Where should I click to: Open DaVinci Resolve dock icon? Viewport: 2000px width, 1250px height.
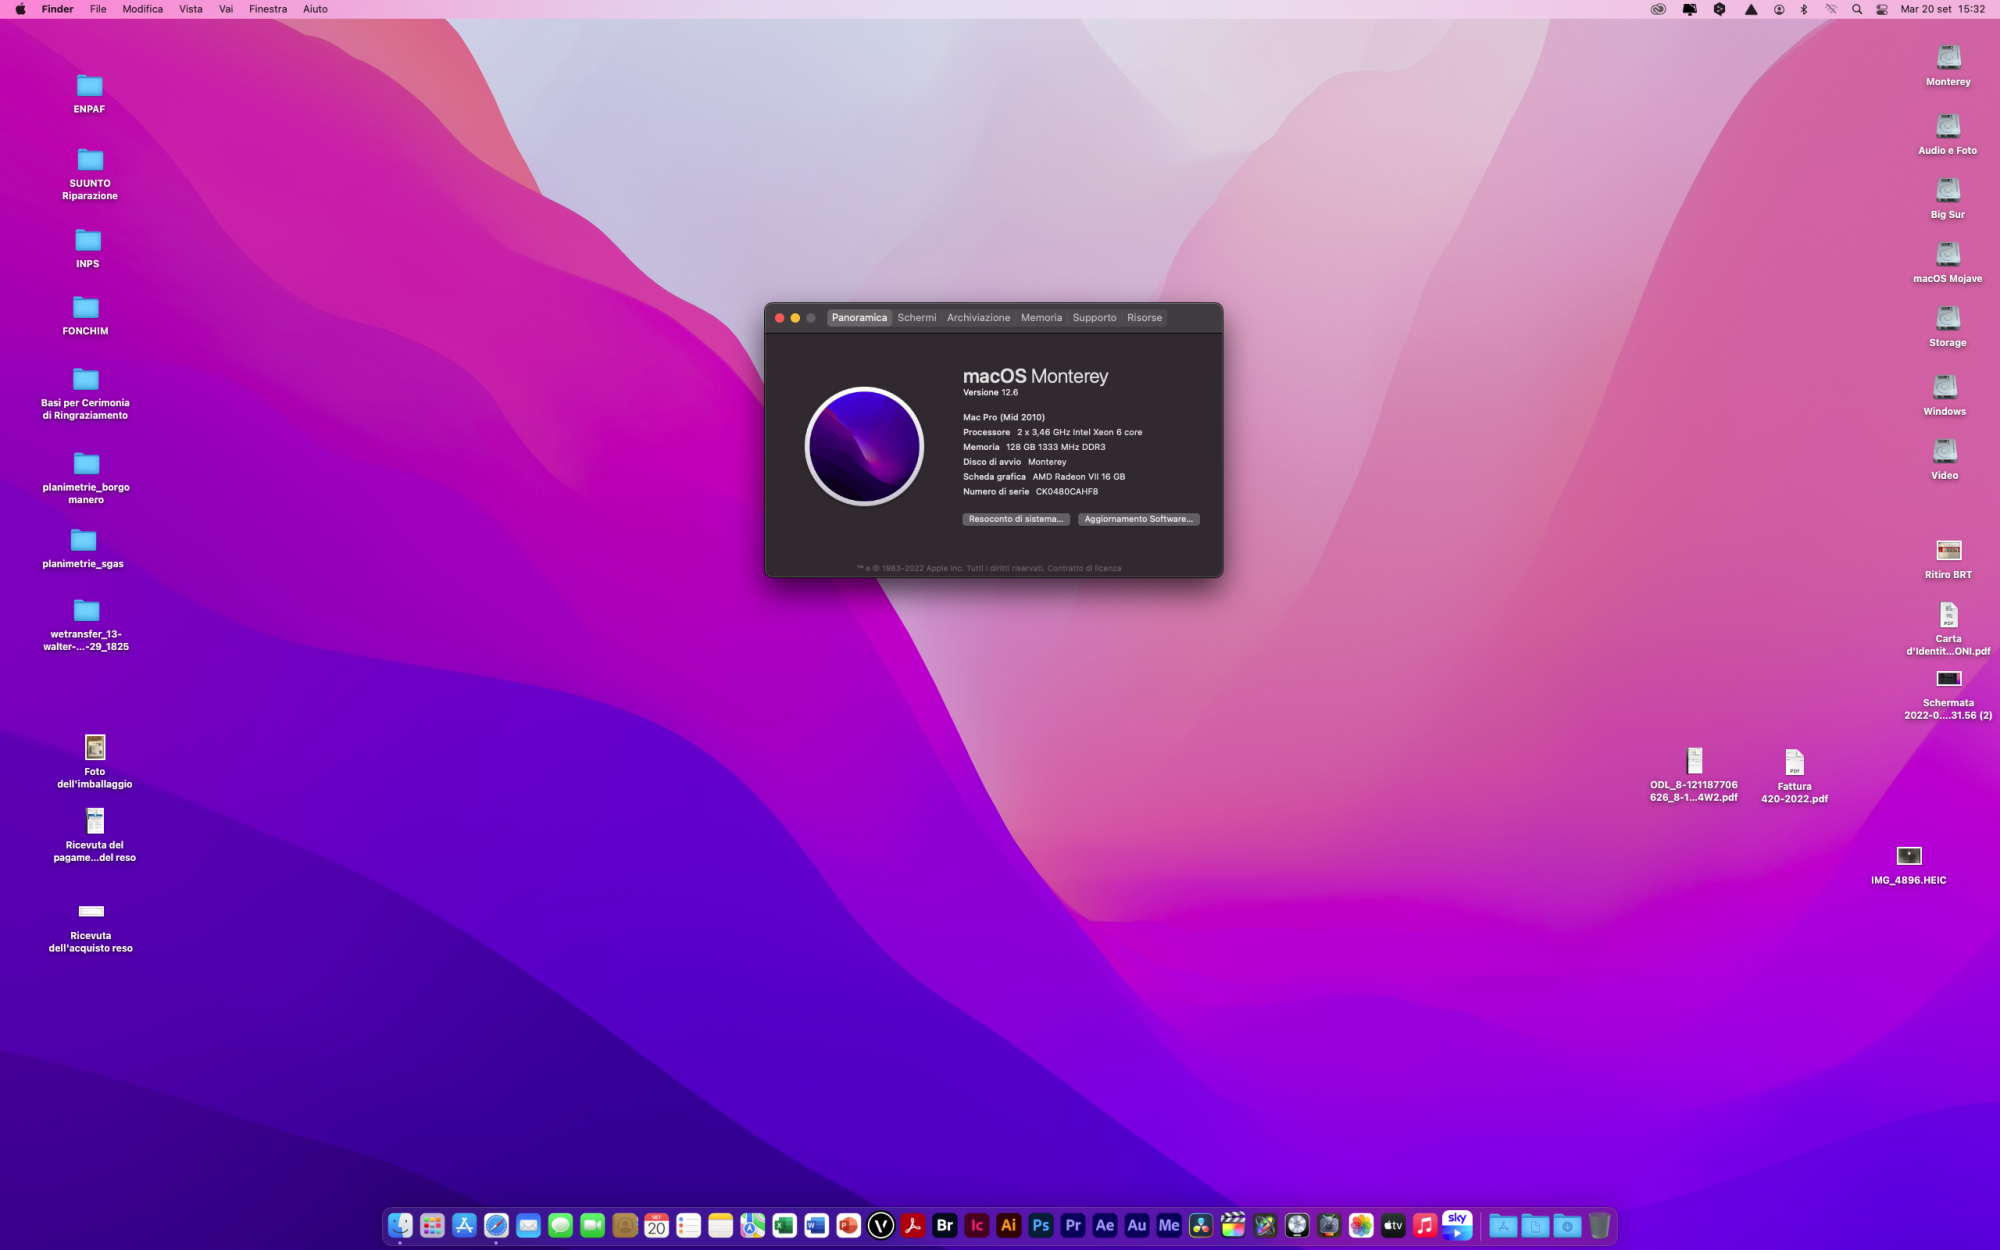[1201, 1225]
